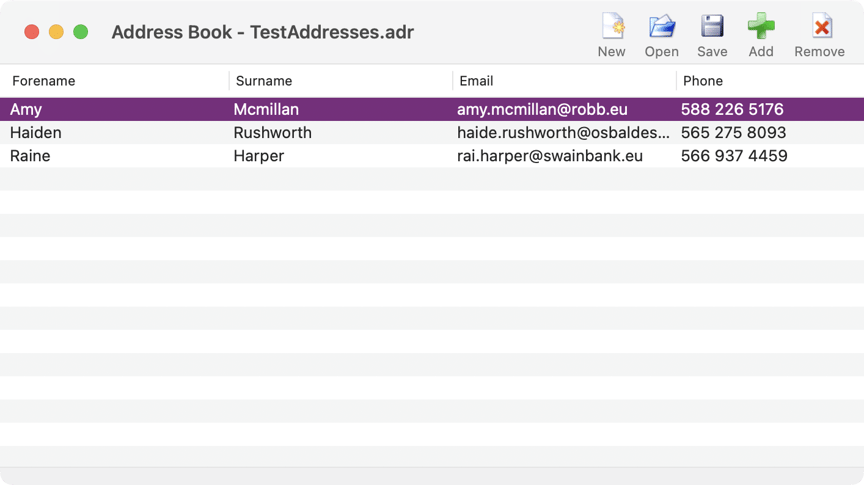Click rai.harper@swainbank.eu email cell
864x485 pixels.
tap(549, 156)
